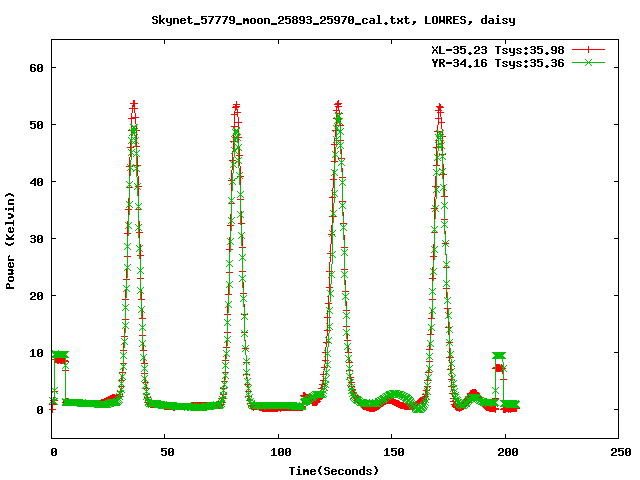Select the YR-34.16 Tsys:35.36 legend label
The height and width of the screenshot is (480, 640).
pos(498,63)
